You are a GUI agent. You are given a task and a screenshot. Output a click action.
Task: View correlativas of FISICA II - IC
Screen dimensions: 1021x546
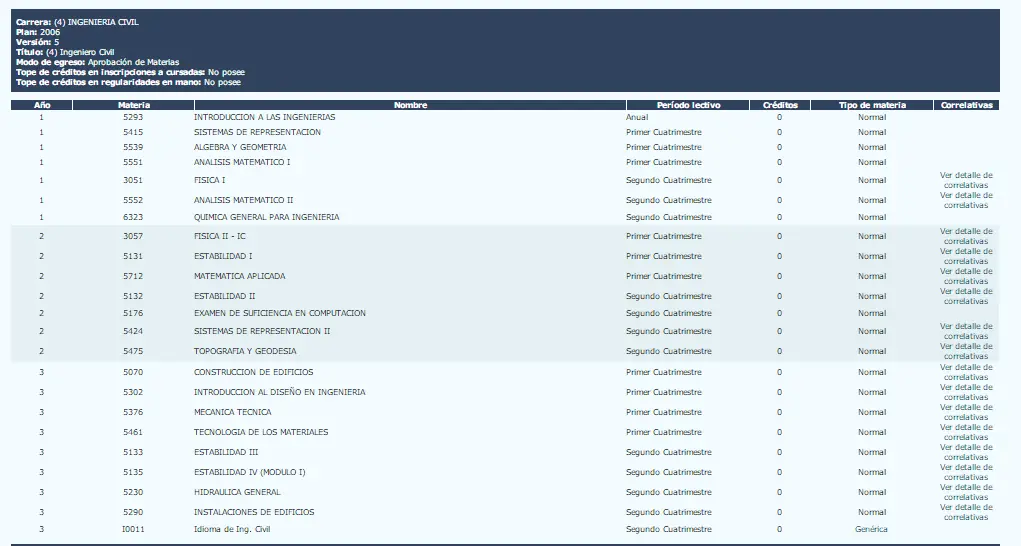966,236
